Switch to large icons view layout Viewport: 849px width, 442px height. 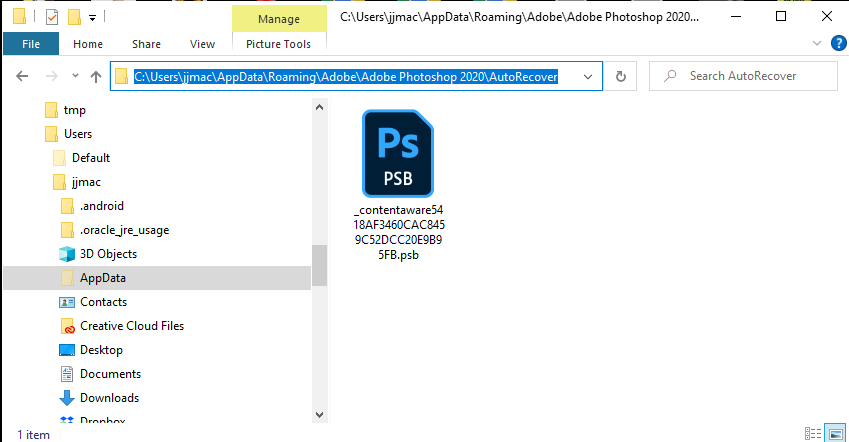pos(834,434)
